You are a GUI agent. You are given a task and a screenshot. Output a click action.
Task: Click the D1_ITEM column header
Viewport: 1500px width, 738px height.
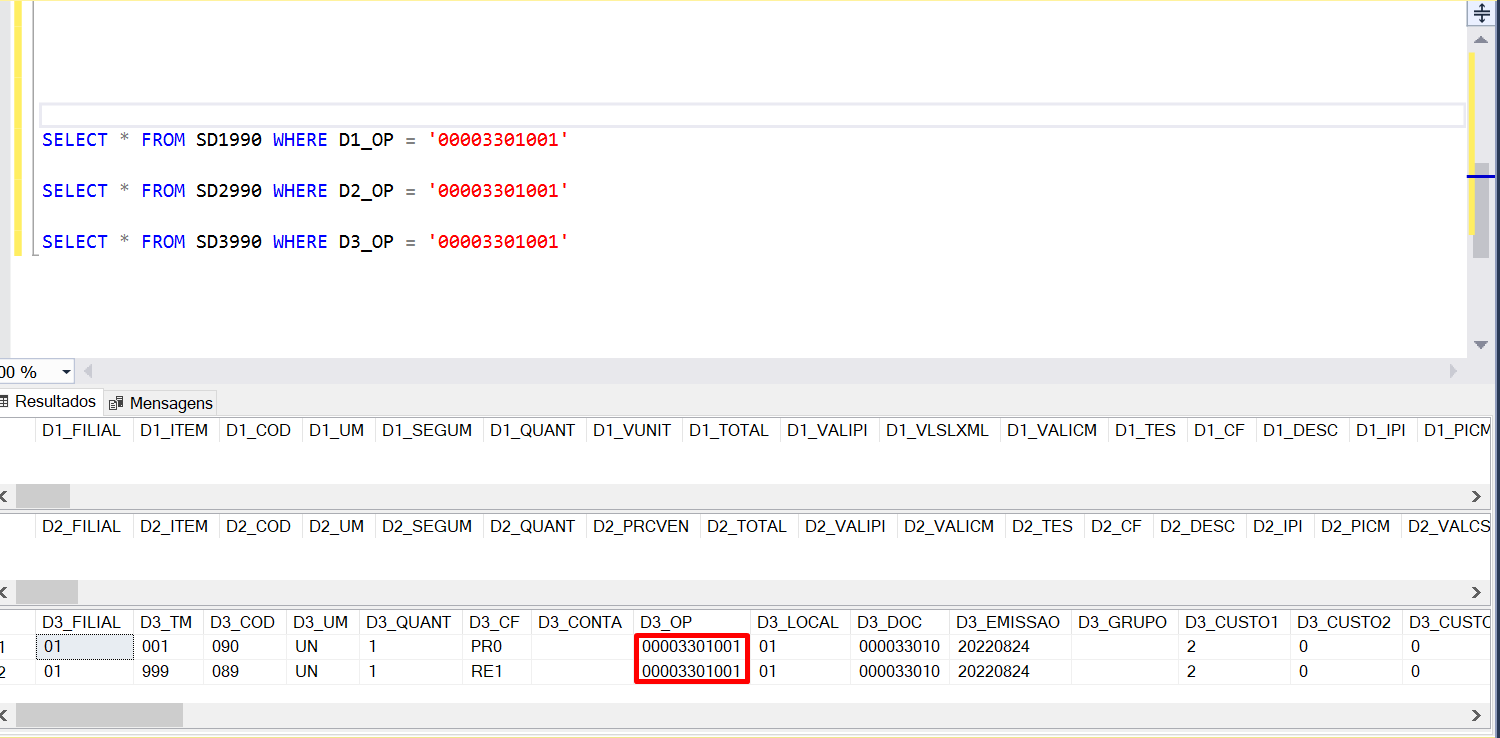tap(174, 430)
